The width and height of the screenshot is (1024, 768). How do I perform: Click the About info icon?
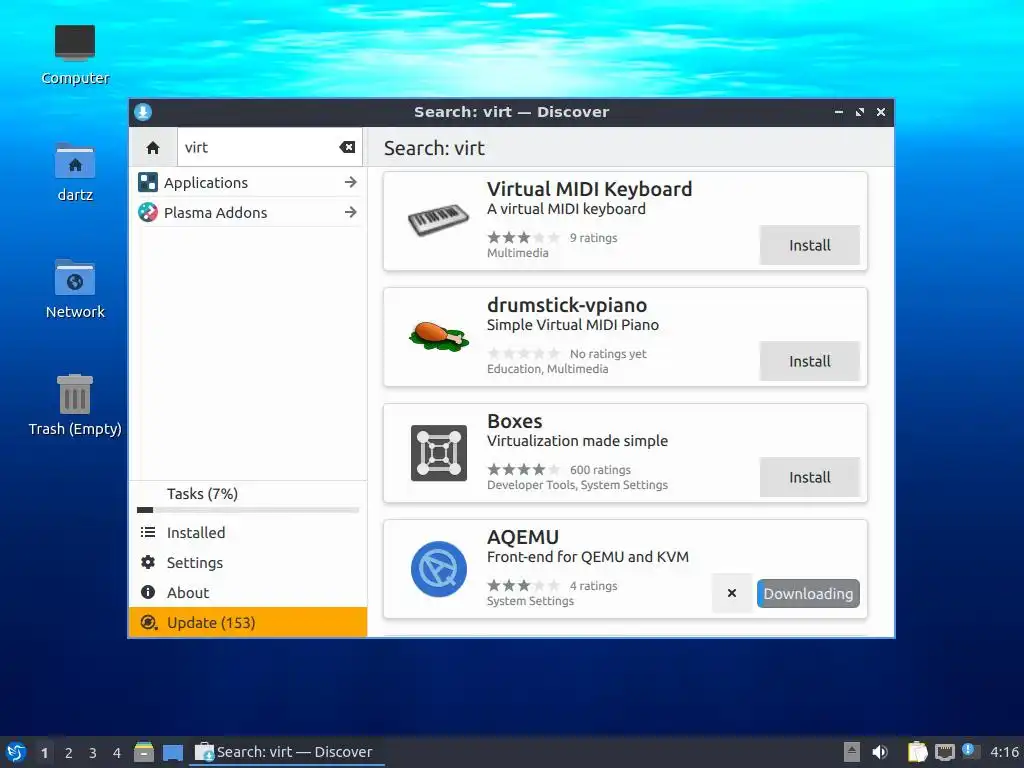point(148,592)
